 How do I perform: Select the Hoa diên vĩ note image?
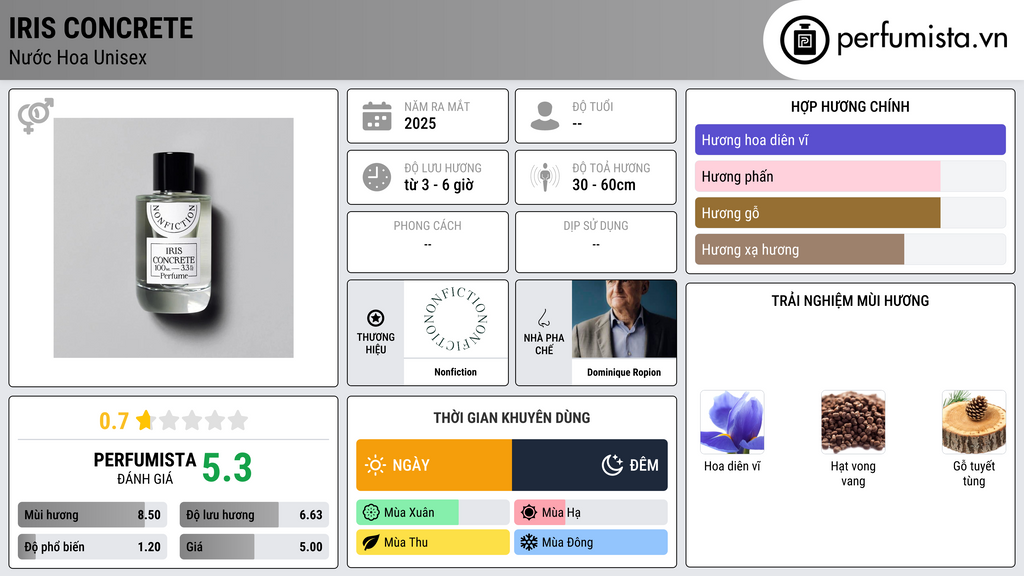point(732,422)
